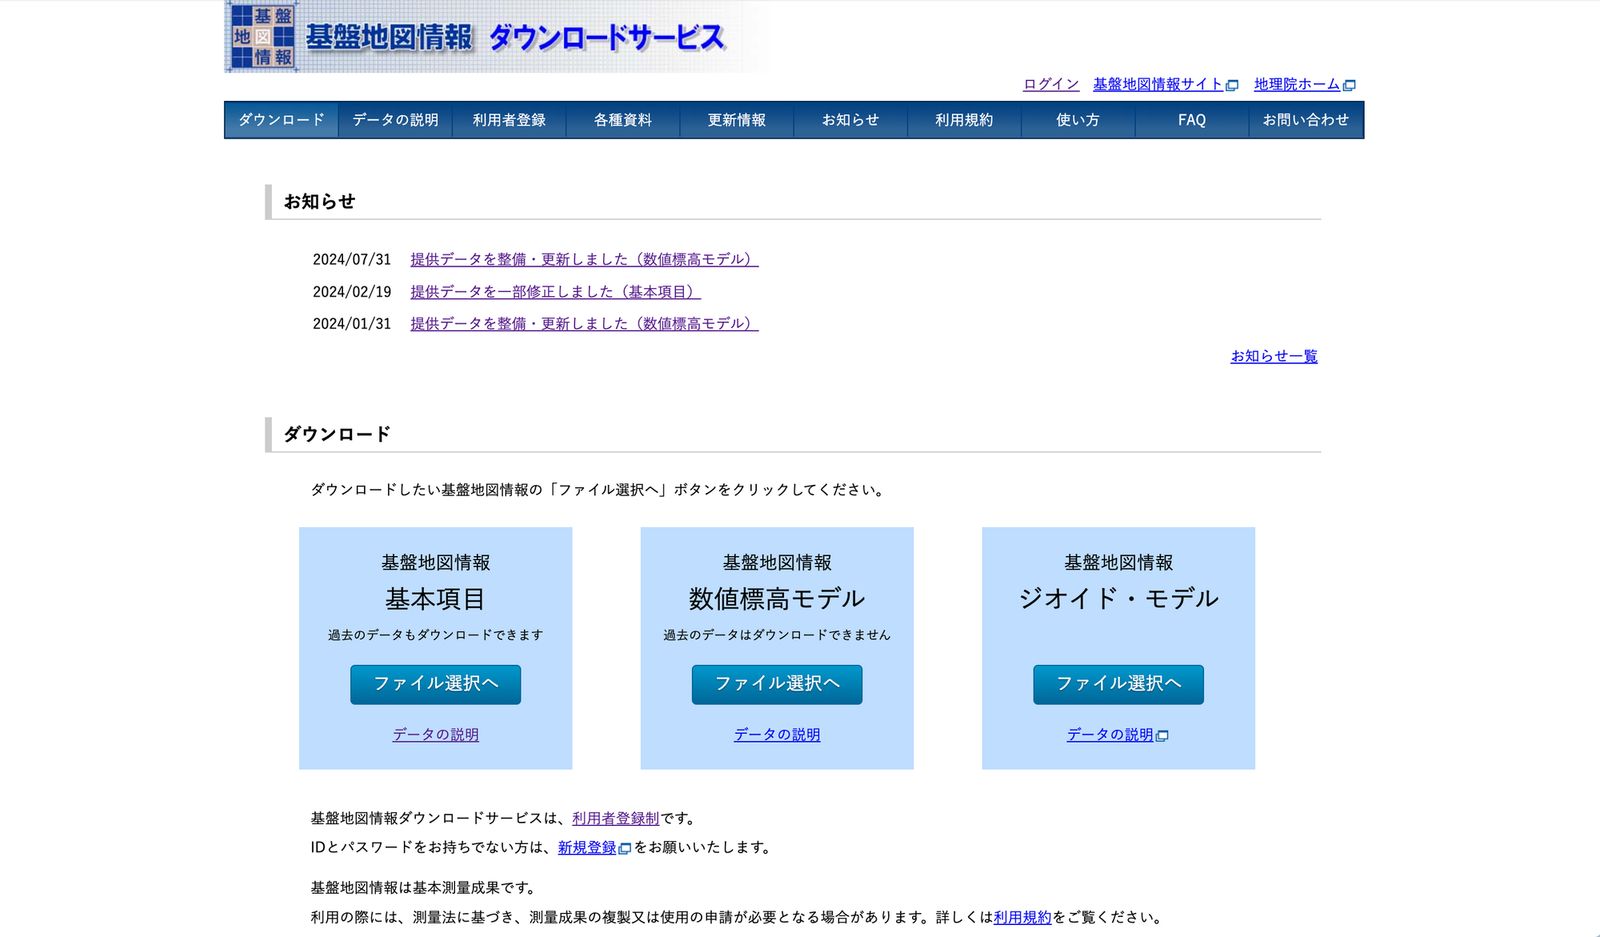The width and height of the screenshot is (1600, 937).
Task: Open the 地理院ホーム link
Action: tap(1297, 84)
